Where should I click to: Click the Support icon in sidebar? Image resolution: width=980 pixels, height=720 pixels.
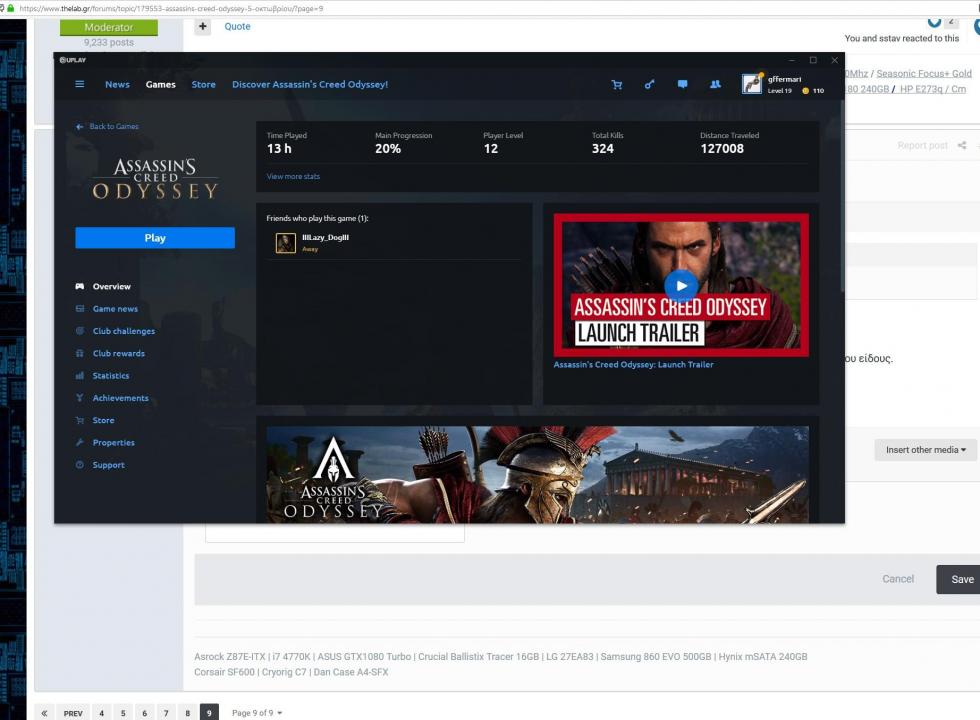(79, 465)
